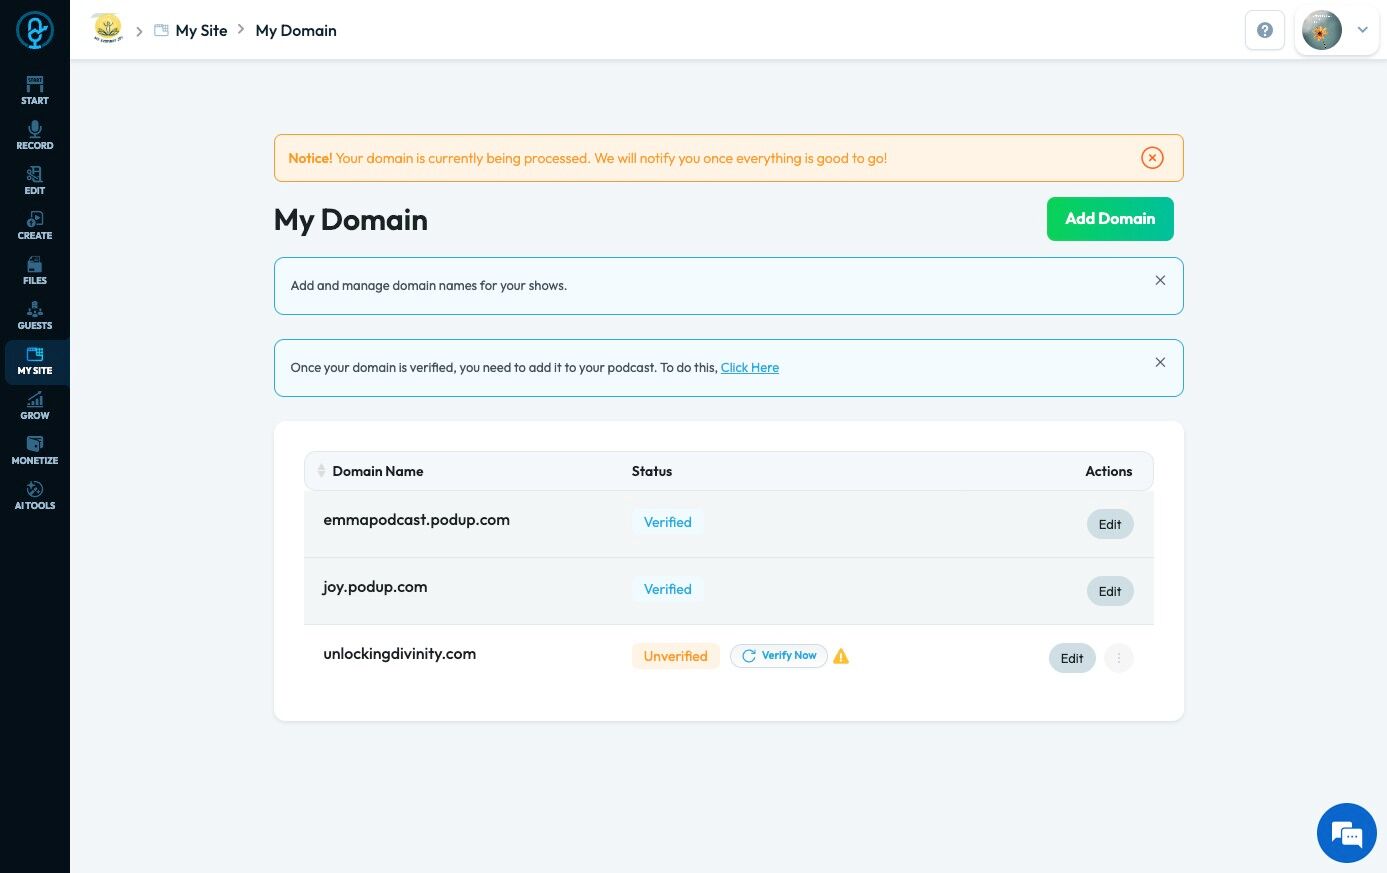Click the show logo in breadcrumb
Screen dimensions: 1387x873
[x=107, y=28]
